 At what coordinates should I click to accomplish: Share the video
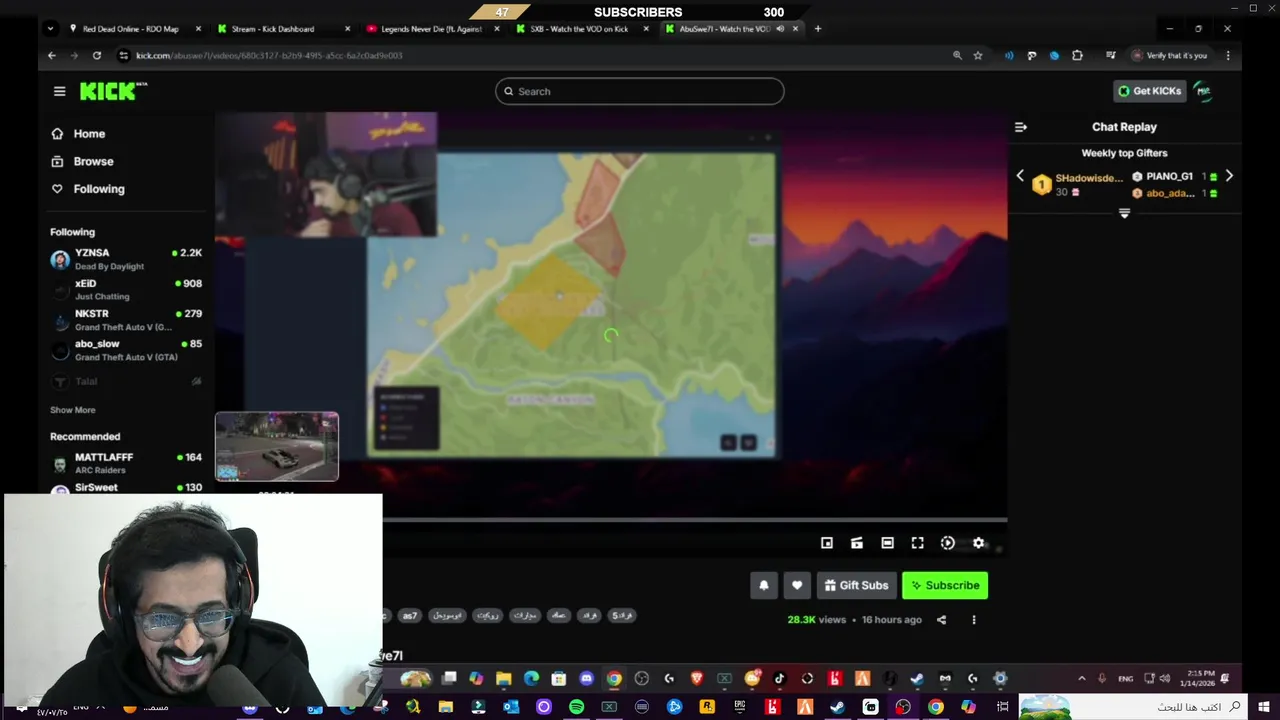[x=941, y=620]
